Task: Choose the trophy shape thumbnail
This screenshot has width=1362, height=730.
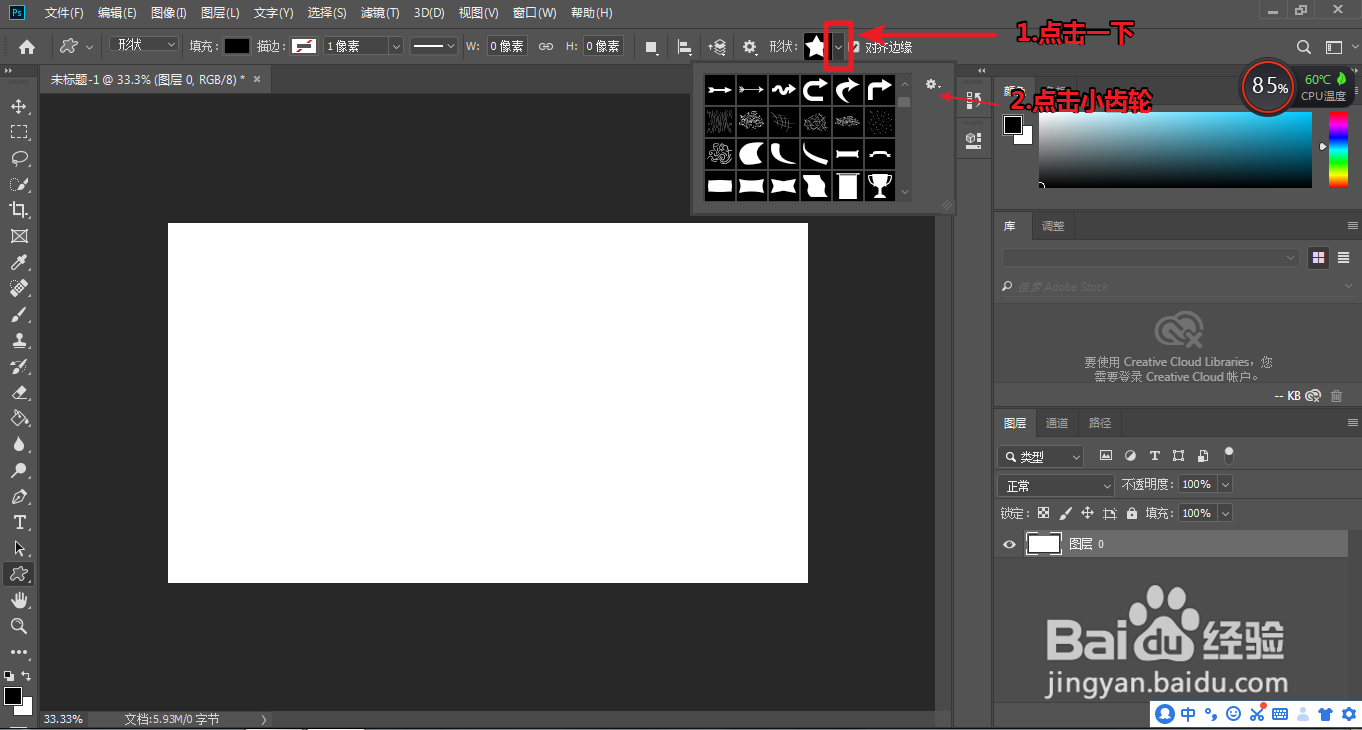Action: 880,186
